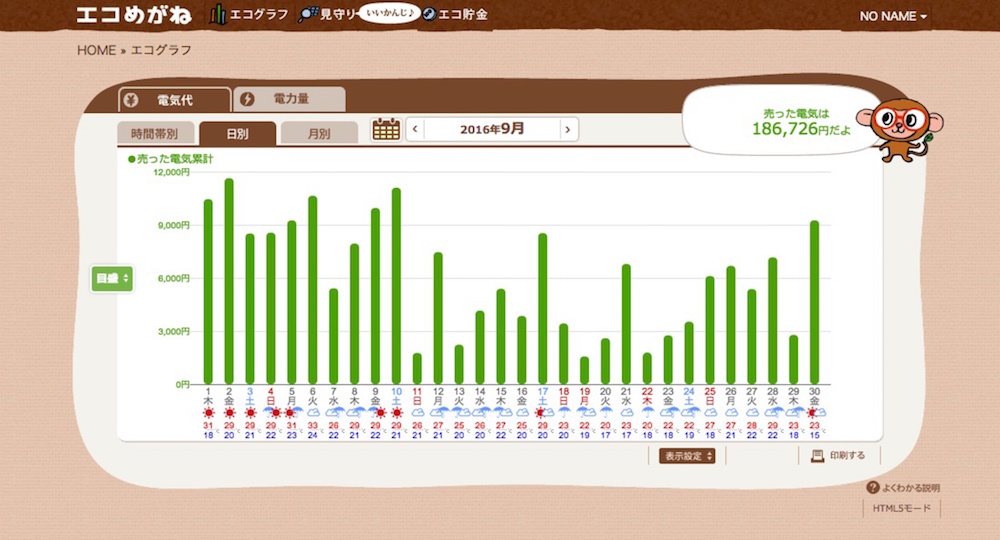Open 見守り in the top navigation
The height and width of the screenshot is (540, 1000).
click(x=327, y=15)
